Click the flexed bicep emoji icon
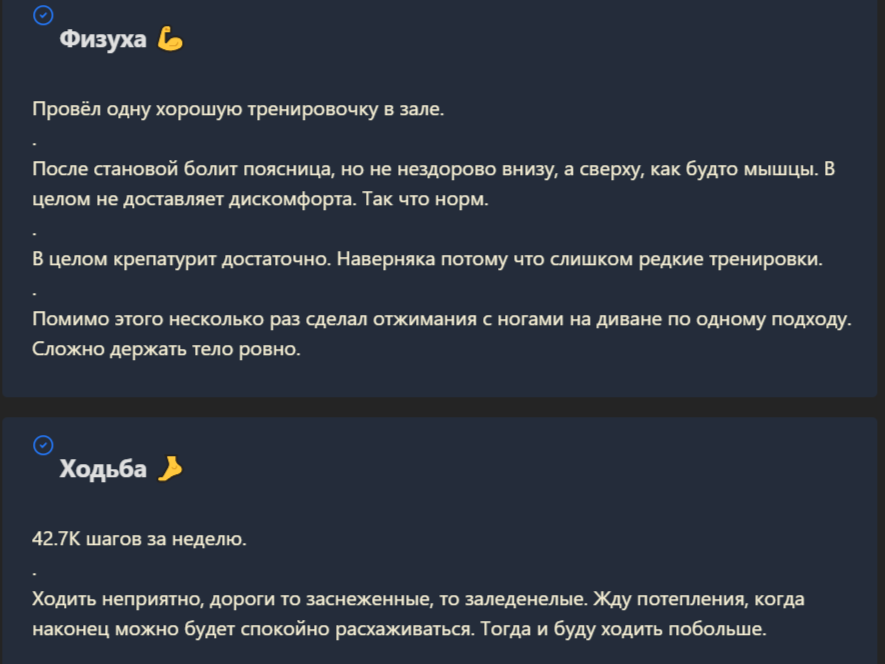Screen dimensions: 885x664 (170, 40)
